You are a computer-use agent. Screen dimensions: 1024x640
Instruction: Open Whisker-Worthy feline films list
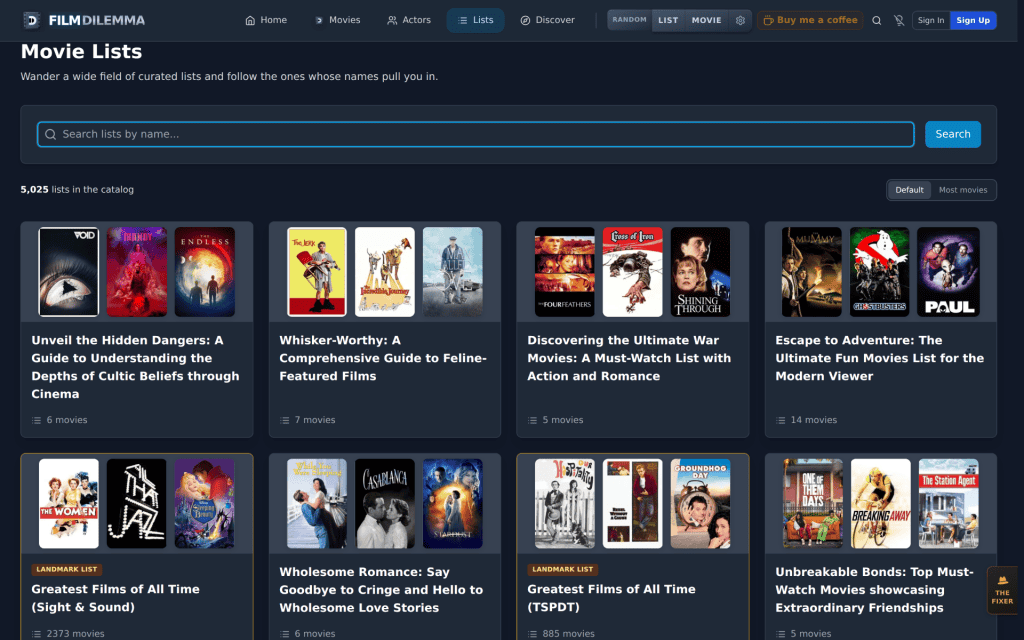pyautogui.click(x=383, y=358)
